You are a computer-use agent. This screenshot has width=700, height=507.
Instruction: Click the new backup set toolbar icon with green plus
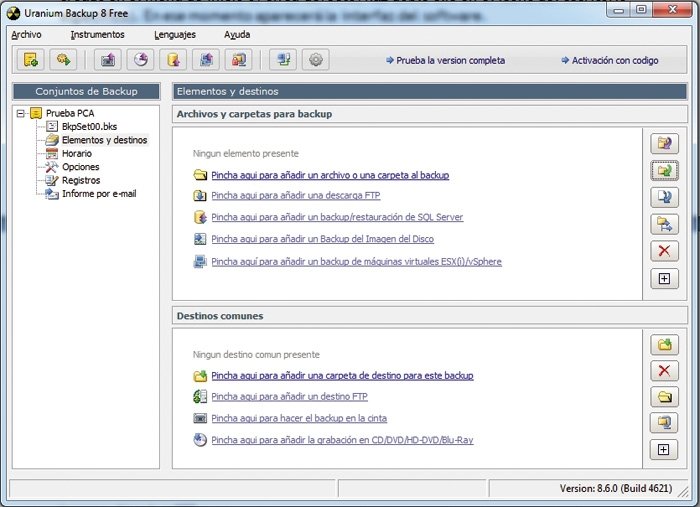pos(30,60)
